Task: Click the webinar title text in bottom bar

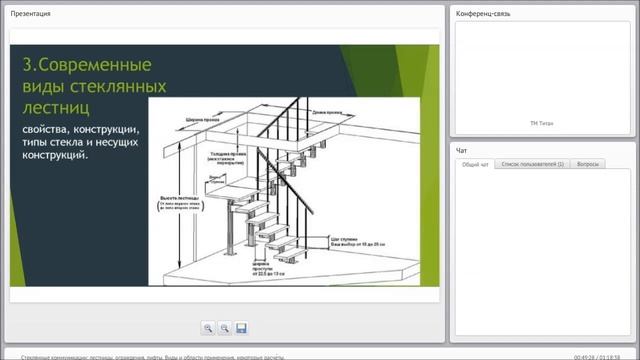Action: pos(152,357)
